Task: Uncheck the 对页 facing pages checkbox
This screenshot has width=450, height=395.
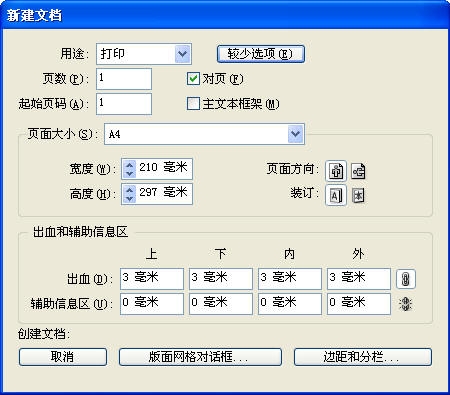Action: (193, 79)
